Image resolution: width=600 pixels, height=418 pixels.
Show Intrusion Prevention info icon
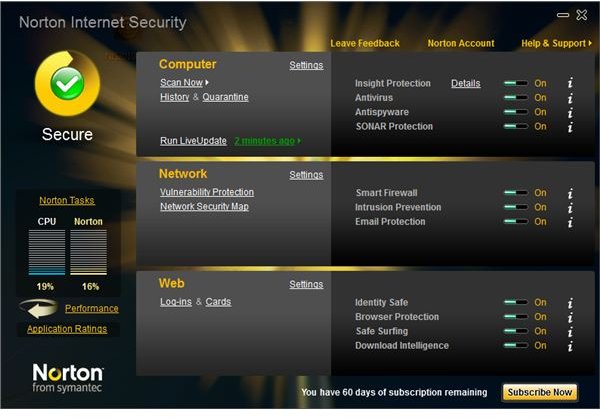[570, 207]
